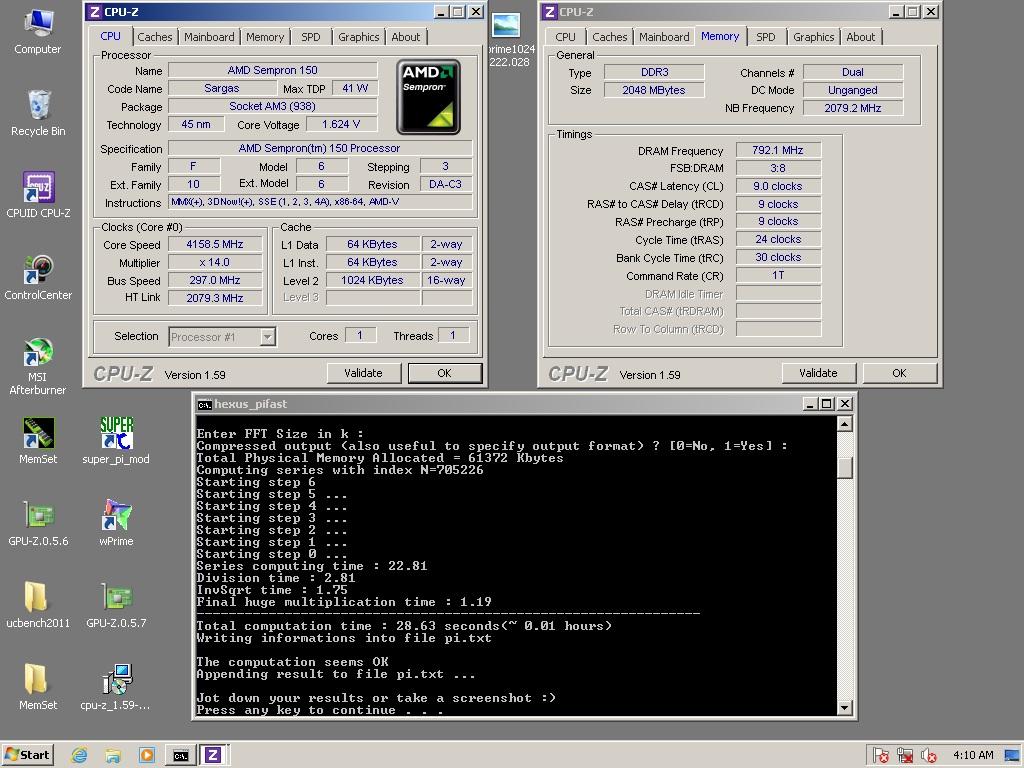Launch Windows Media Player from taskbar

pyautogui.click(x=147, y=756)
